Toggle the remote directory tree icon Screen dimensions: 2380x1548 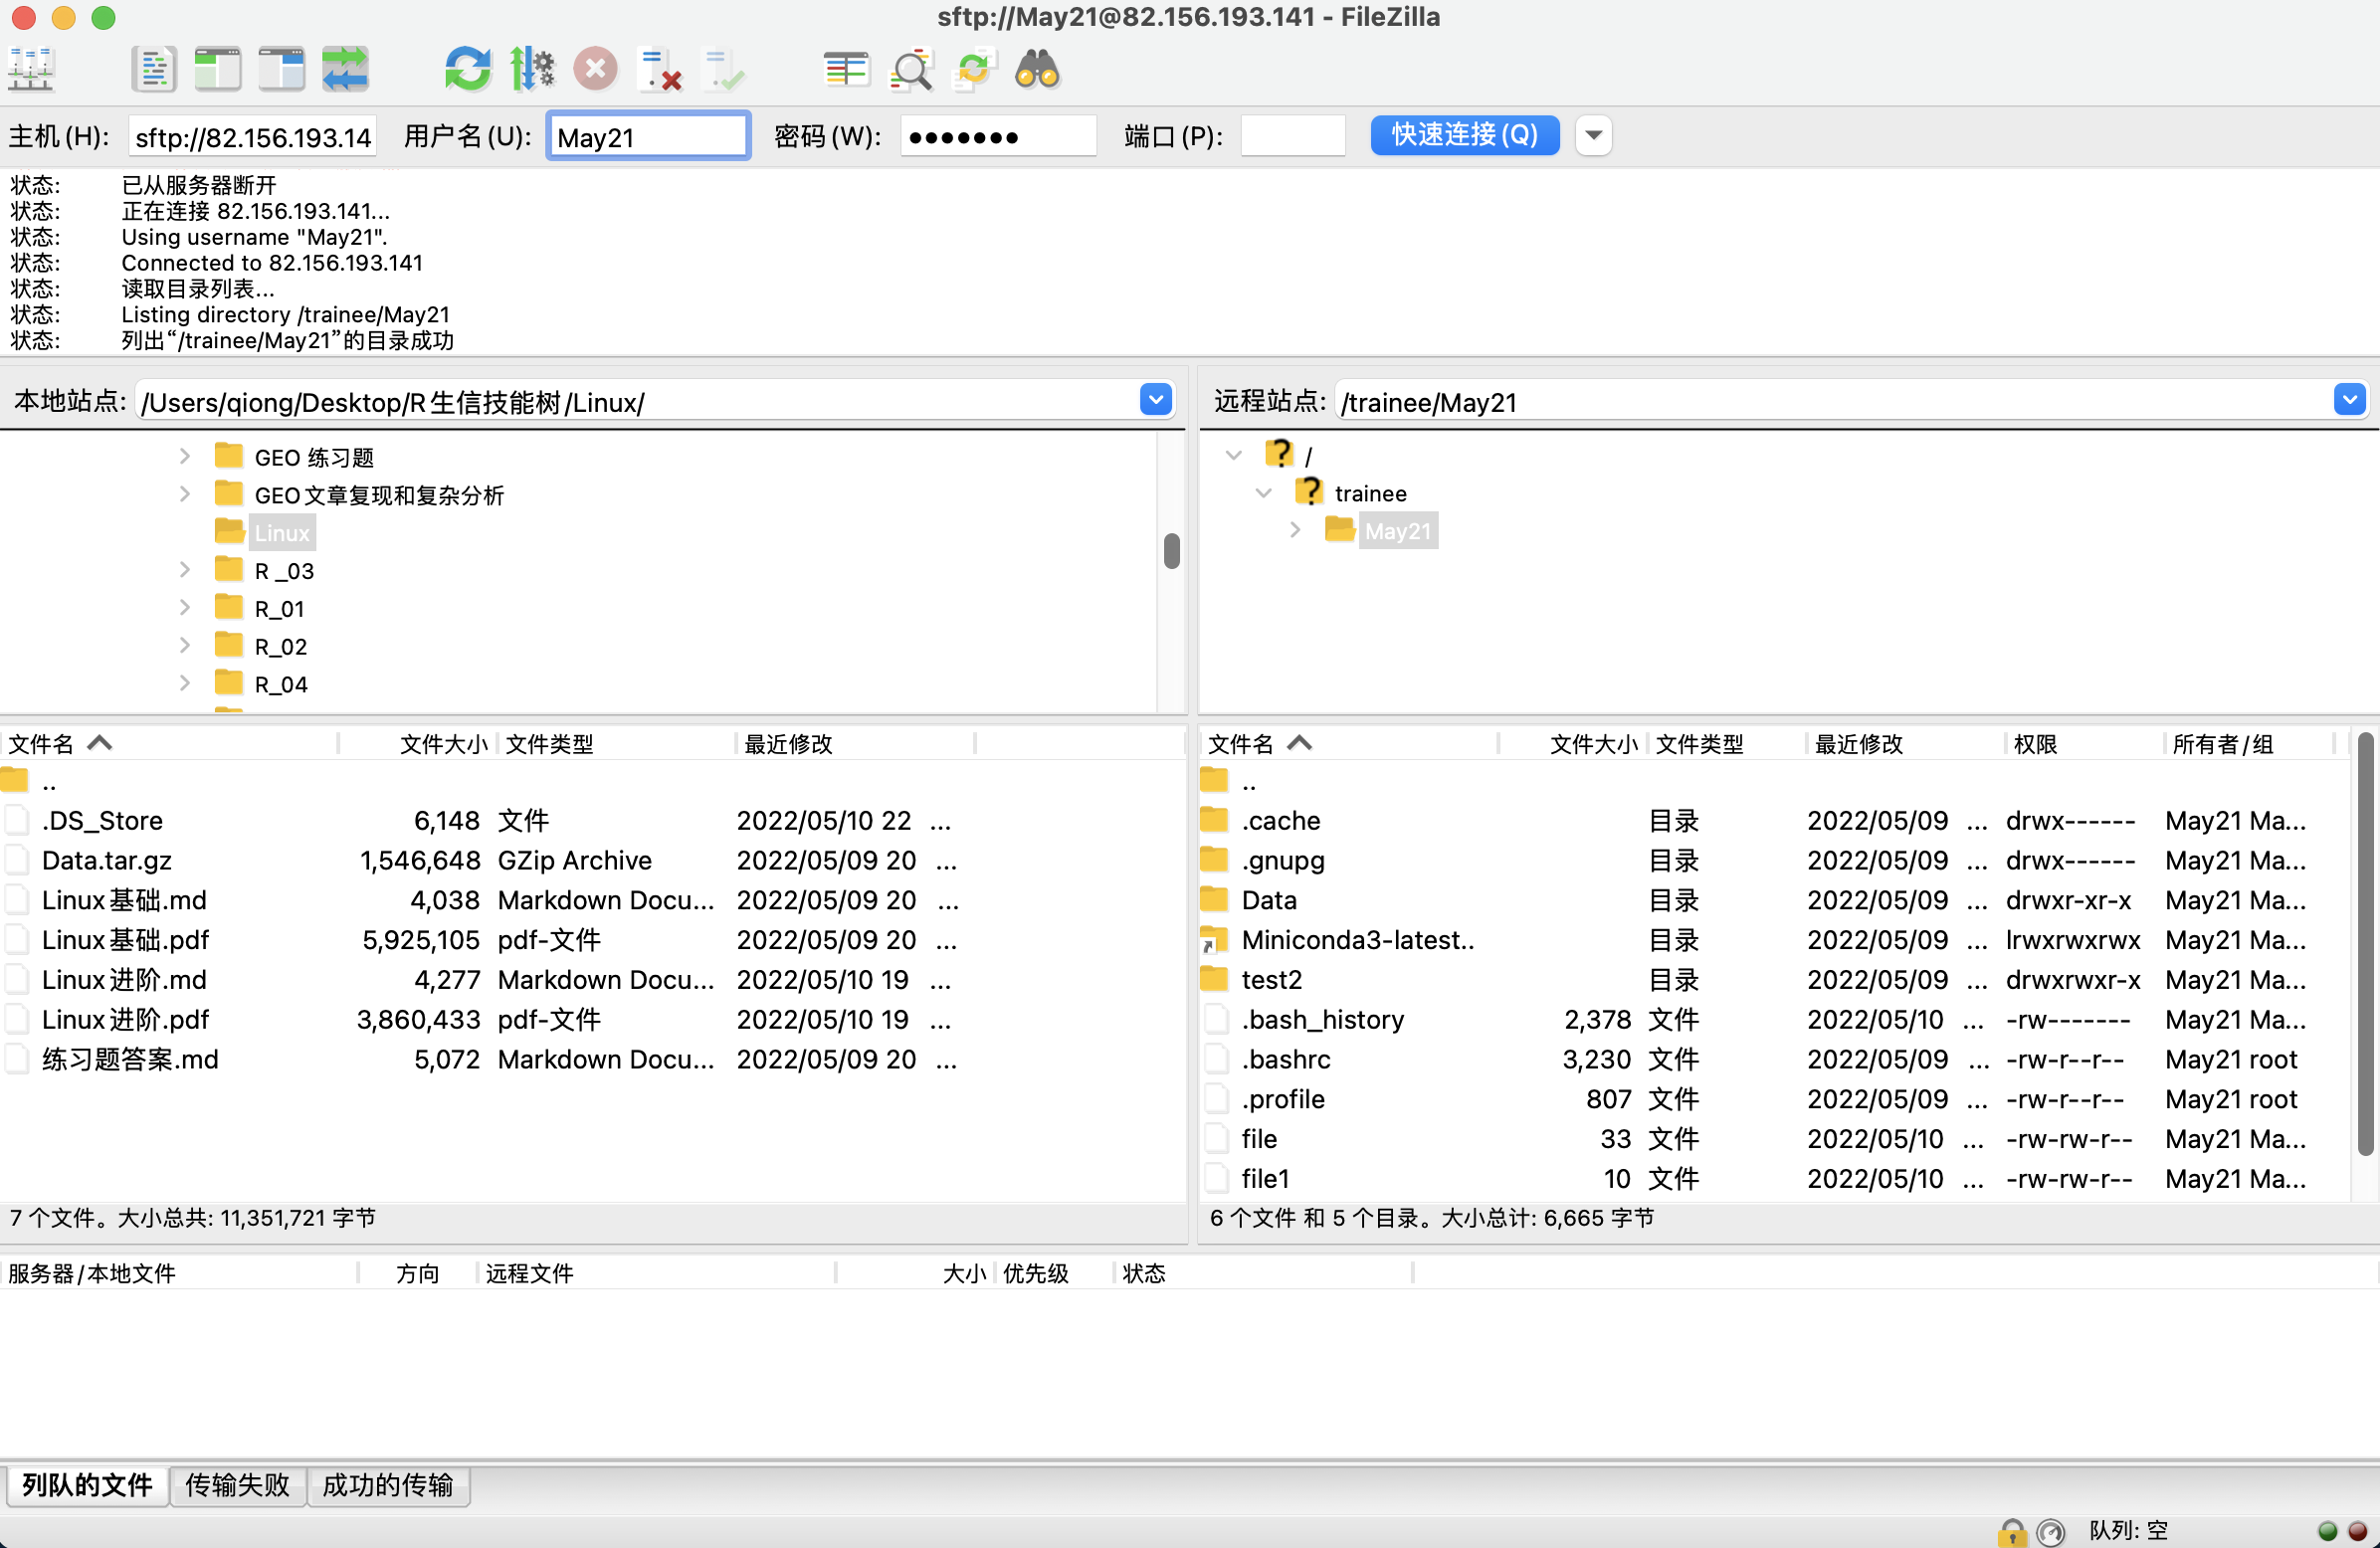tap(281, 70)
